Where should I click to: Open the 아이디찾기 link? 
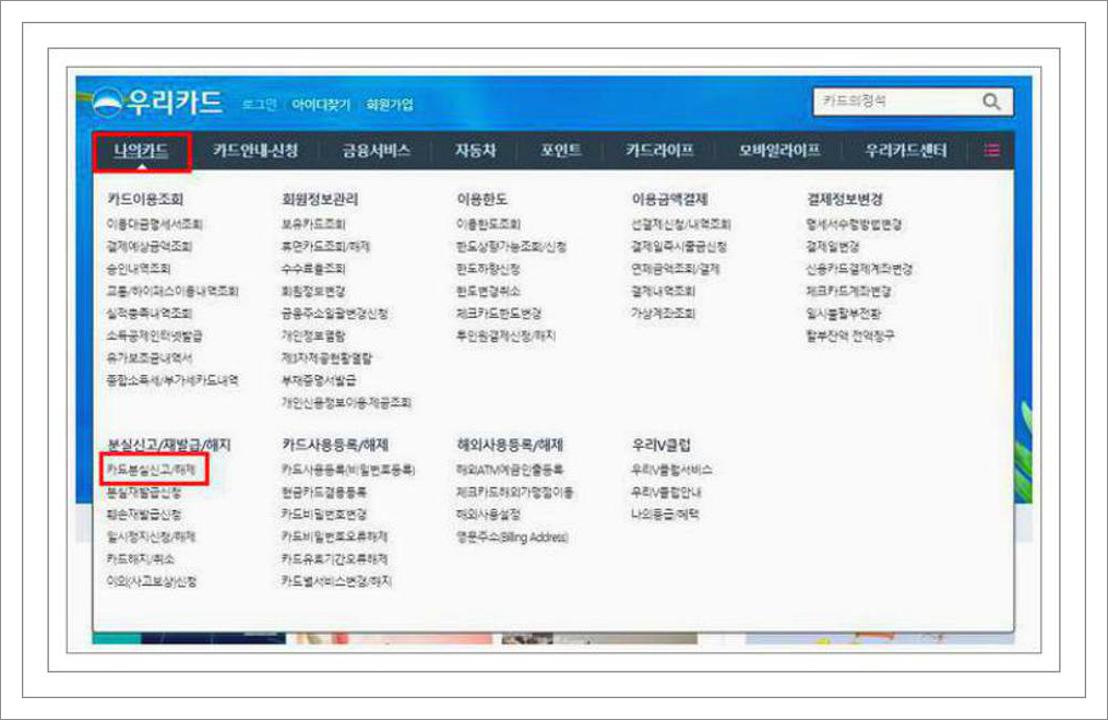coord(321,105)
